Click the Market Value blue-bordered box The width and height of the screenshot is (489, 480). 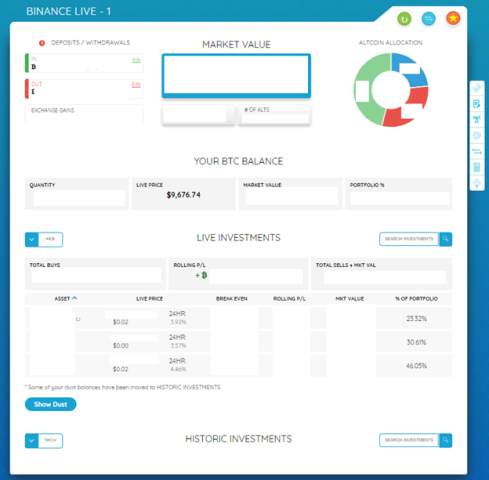pos(236,76)
